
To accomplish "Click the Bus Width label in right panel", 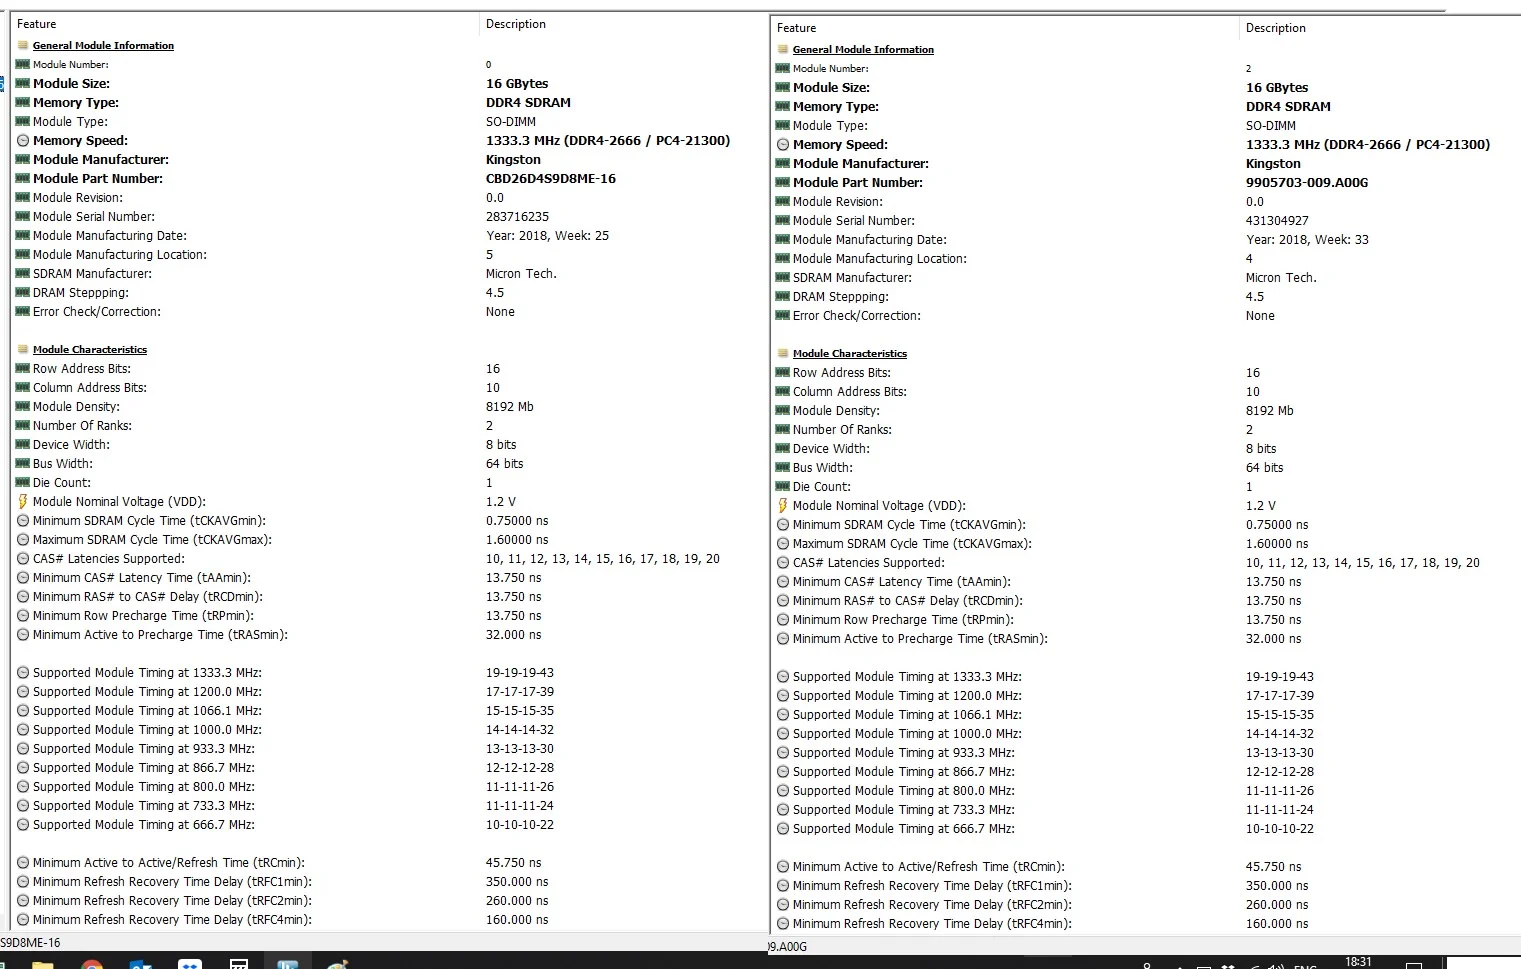I will pyautogui.click(x=823, y=467).
